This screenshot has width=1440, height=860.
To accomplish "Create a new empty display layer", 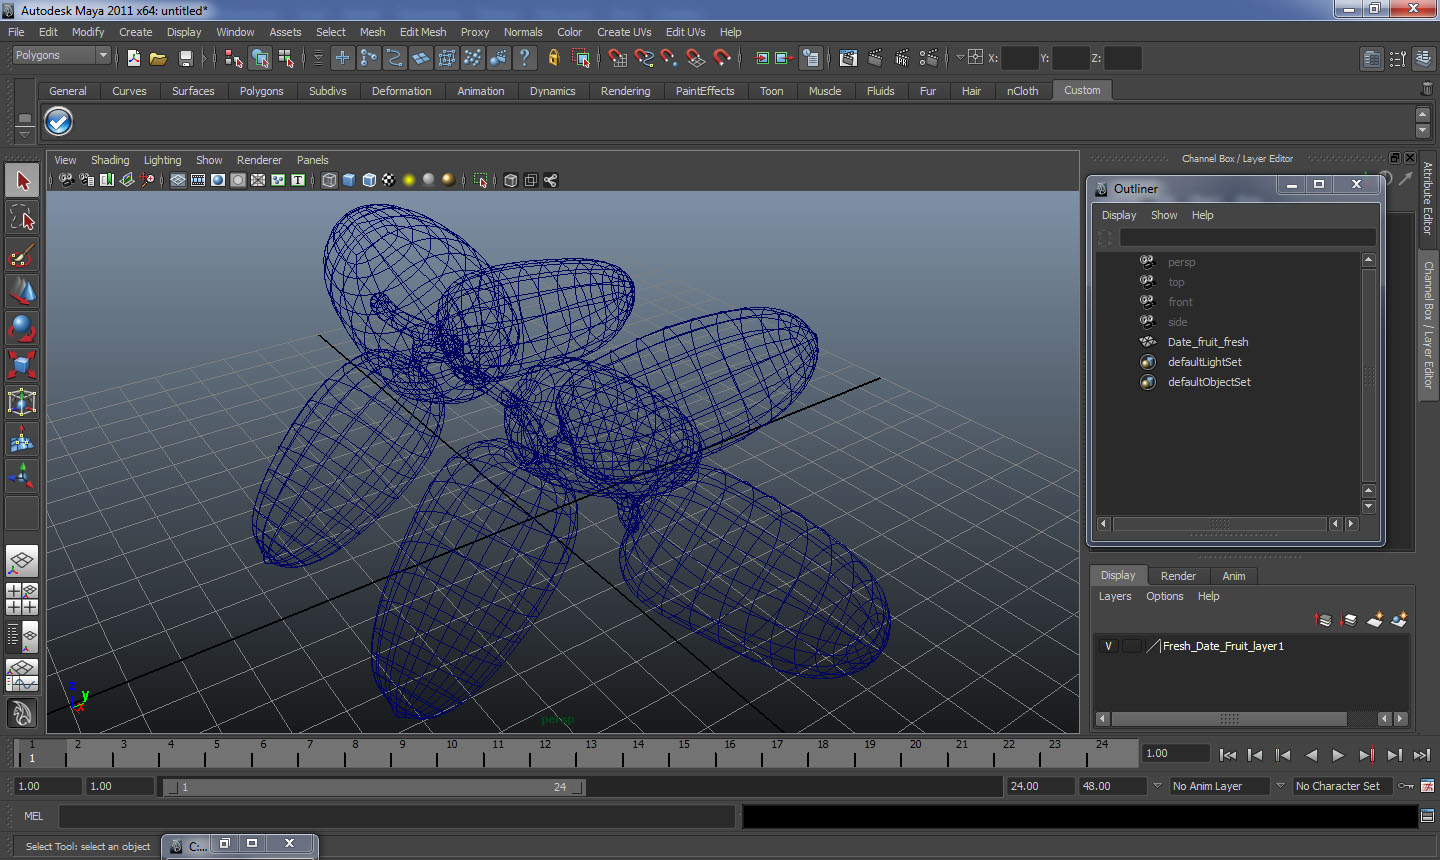I will click(1375, 620).
